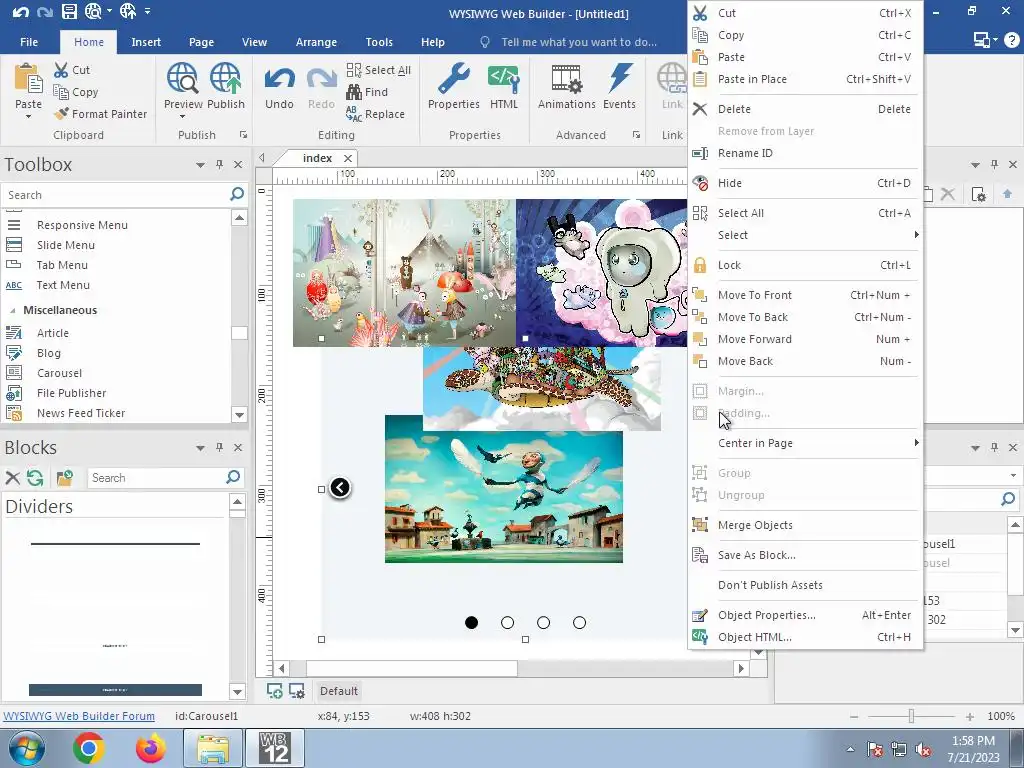The width and height of the screenshot is (1024, 768).
Task: Choose Save As Block in context menu
Action: (805, 555)
